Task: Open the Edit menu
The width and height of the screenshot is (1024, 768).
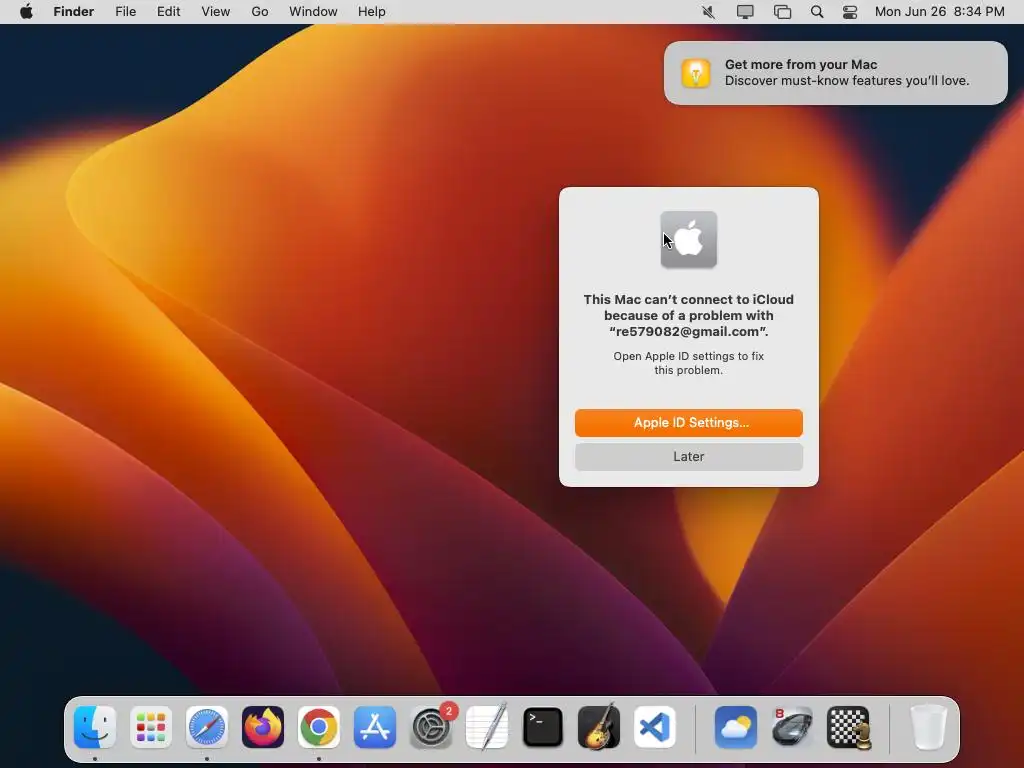Action: (x=168, y=12)
